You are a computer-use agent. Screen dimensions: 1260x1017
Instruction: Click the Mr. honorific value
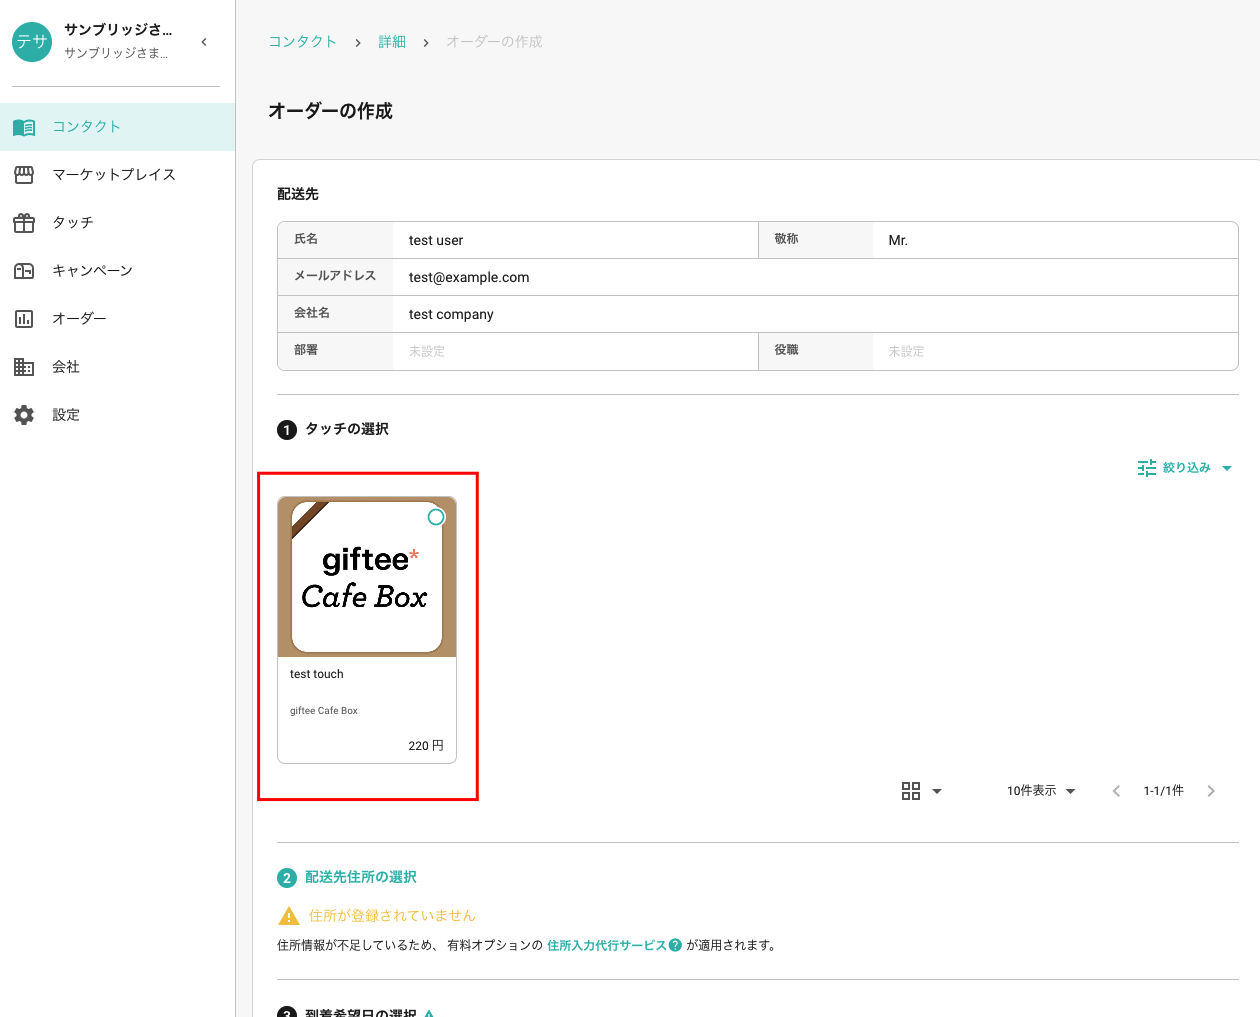pyautogui.click(x=898, y=241)
